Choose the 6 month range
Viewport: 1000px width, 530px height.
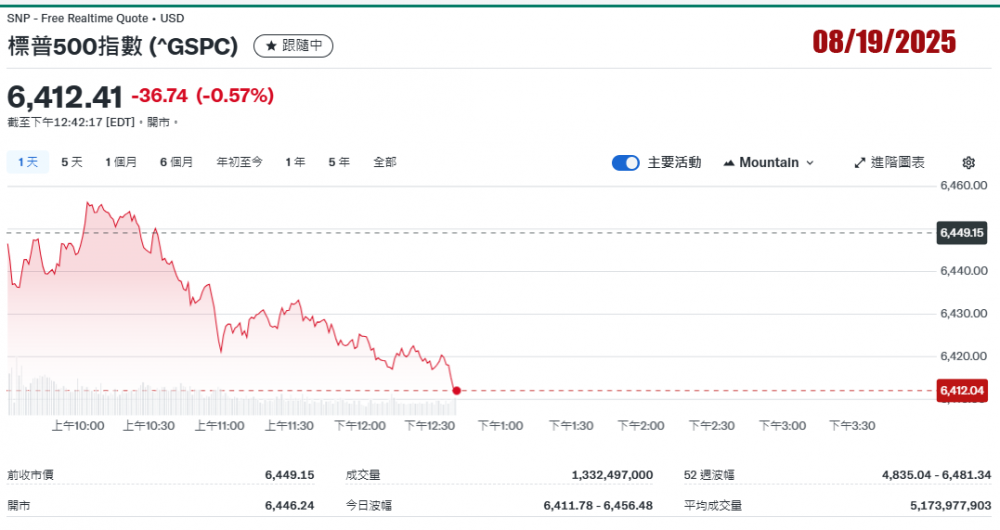[x=176, y=162]
